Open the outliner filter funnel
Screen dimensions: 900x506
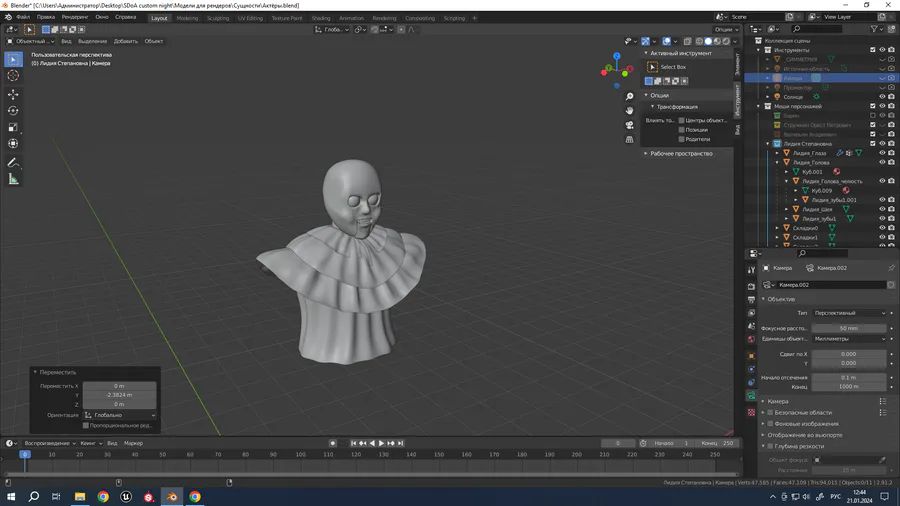tap(874, 29)
